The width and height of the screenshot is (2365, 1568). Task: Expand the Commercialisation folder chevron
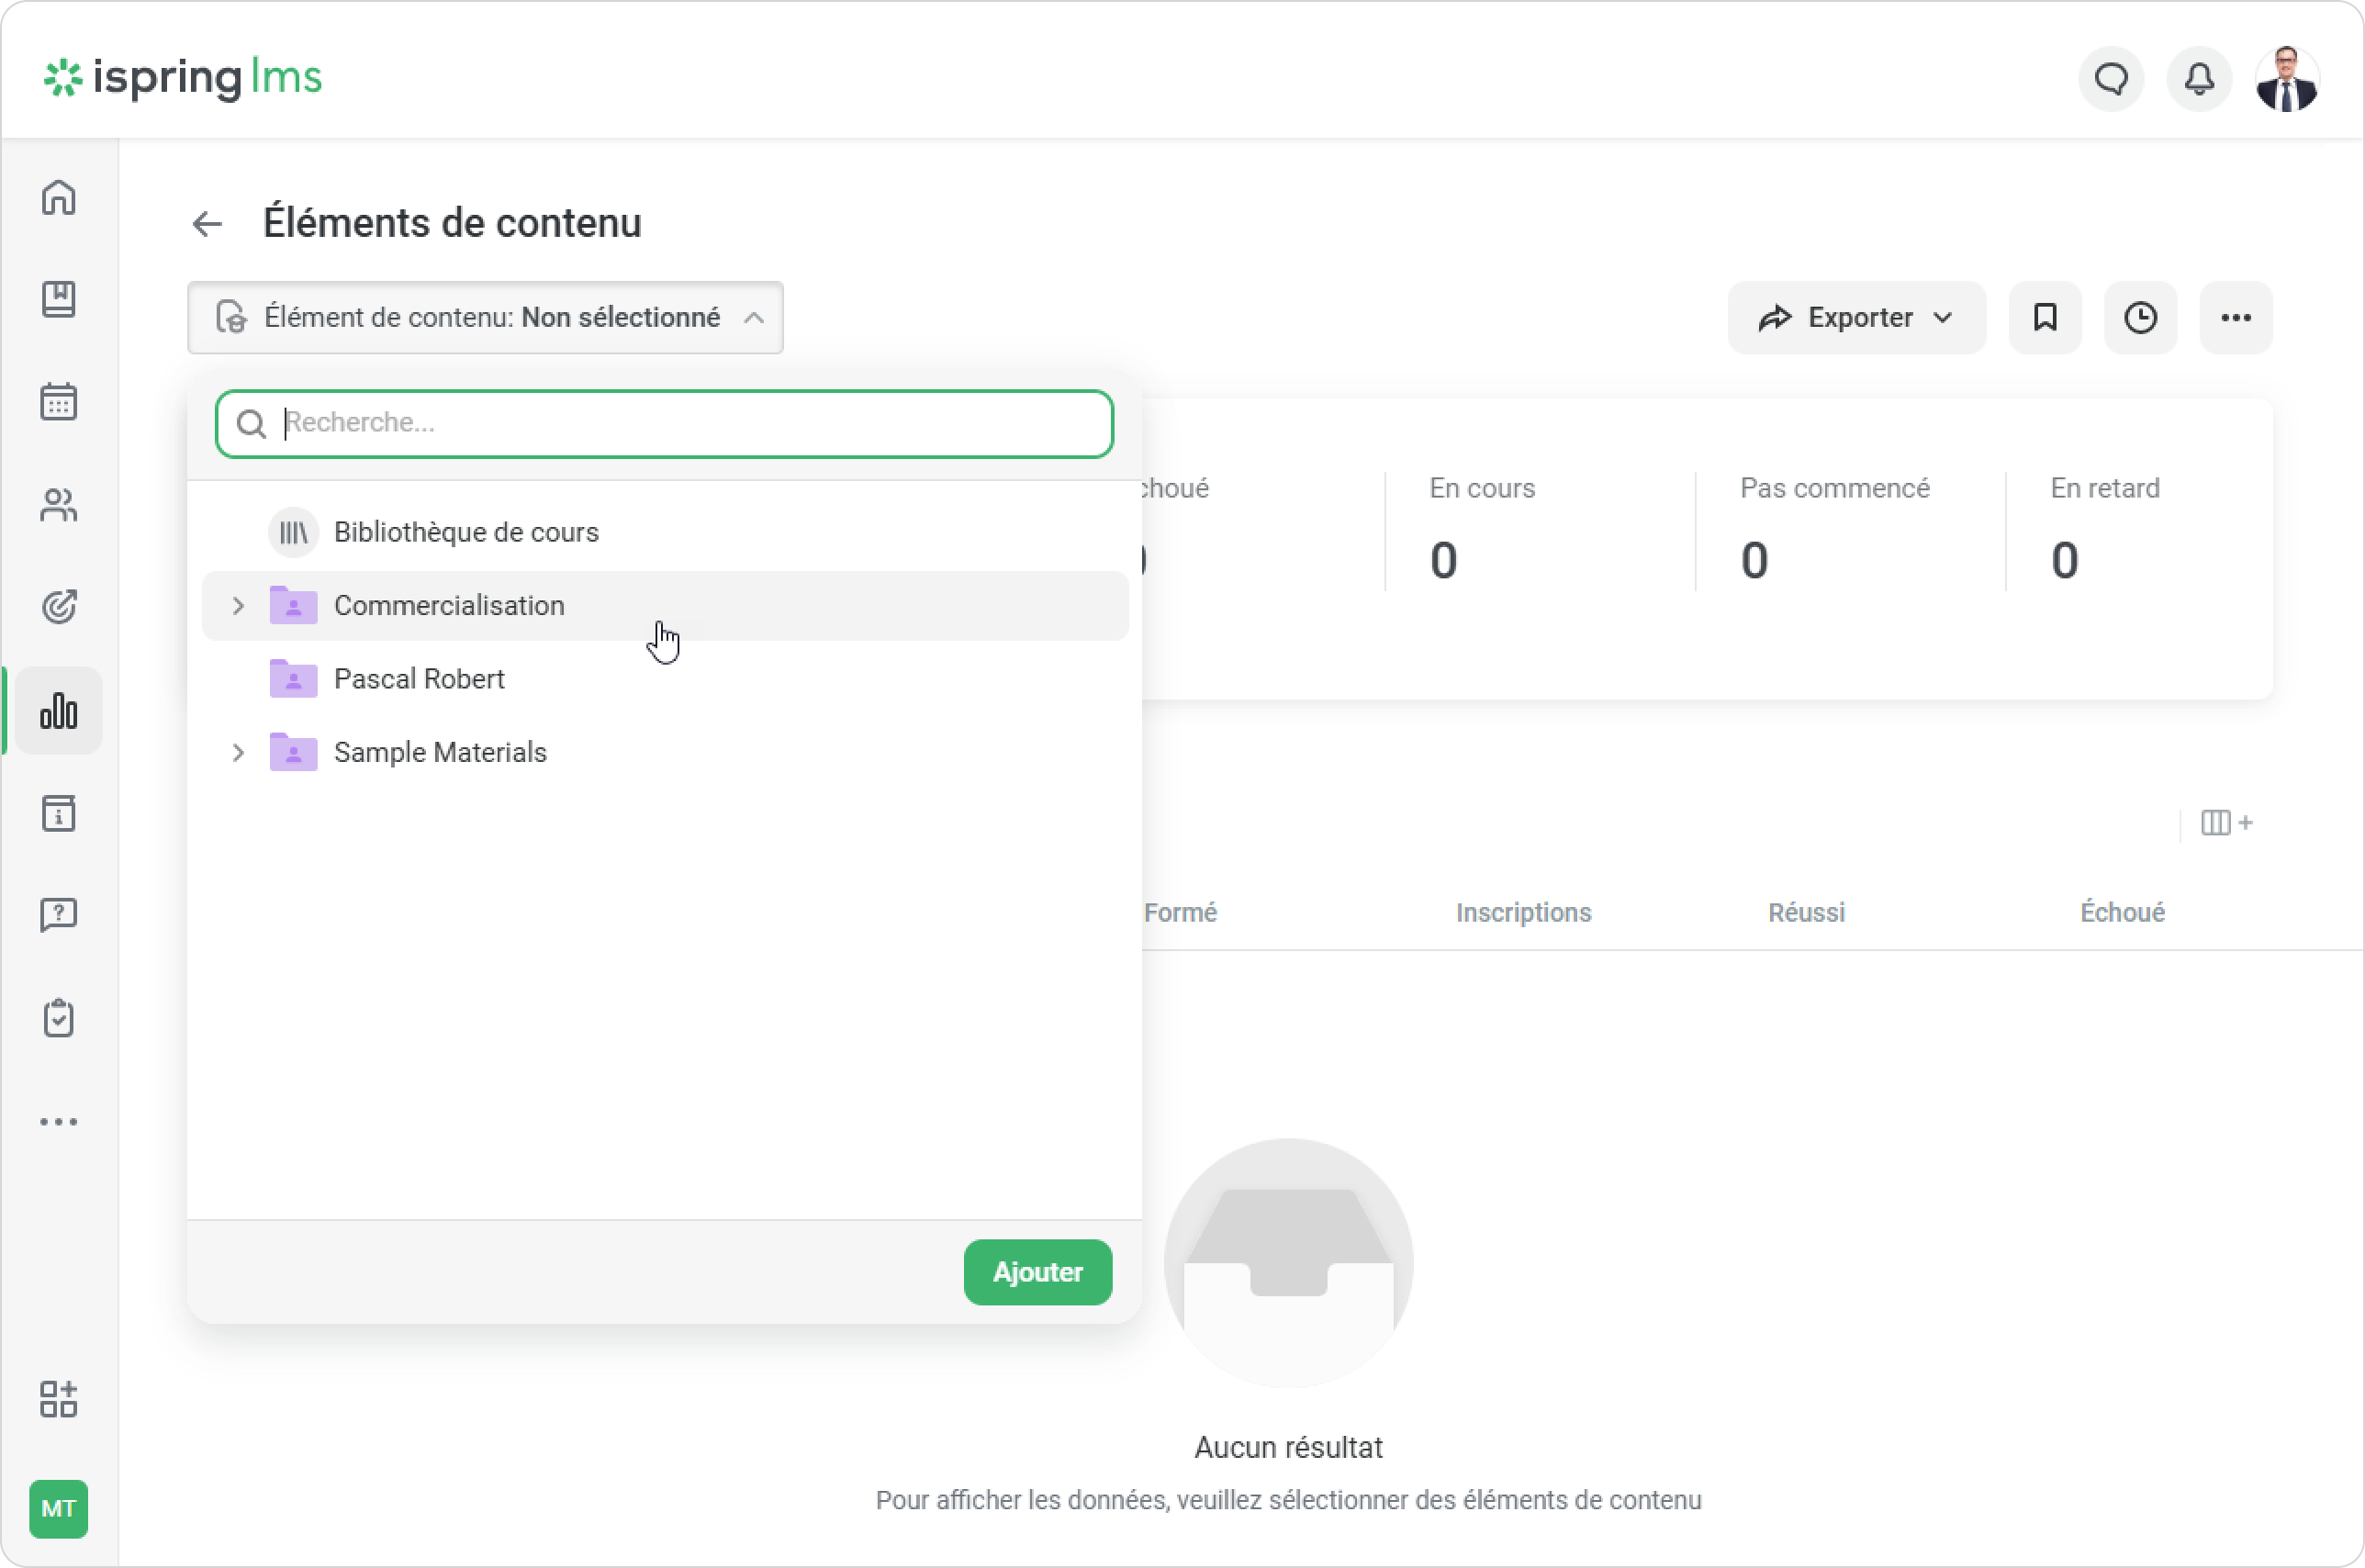point(238,606)
